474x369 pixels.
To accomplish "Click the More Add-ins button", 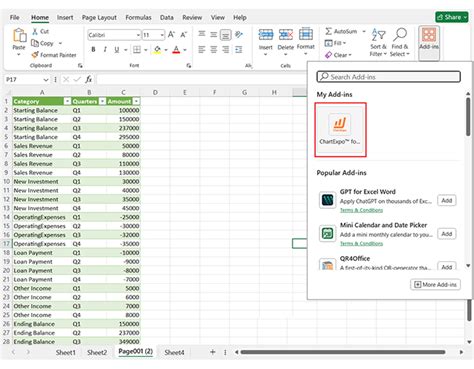I will (x=435, y=285).
